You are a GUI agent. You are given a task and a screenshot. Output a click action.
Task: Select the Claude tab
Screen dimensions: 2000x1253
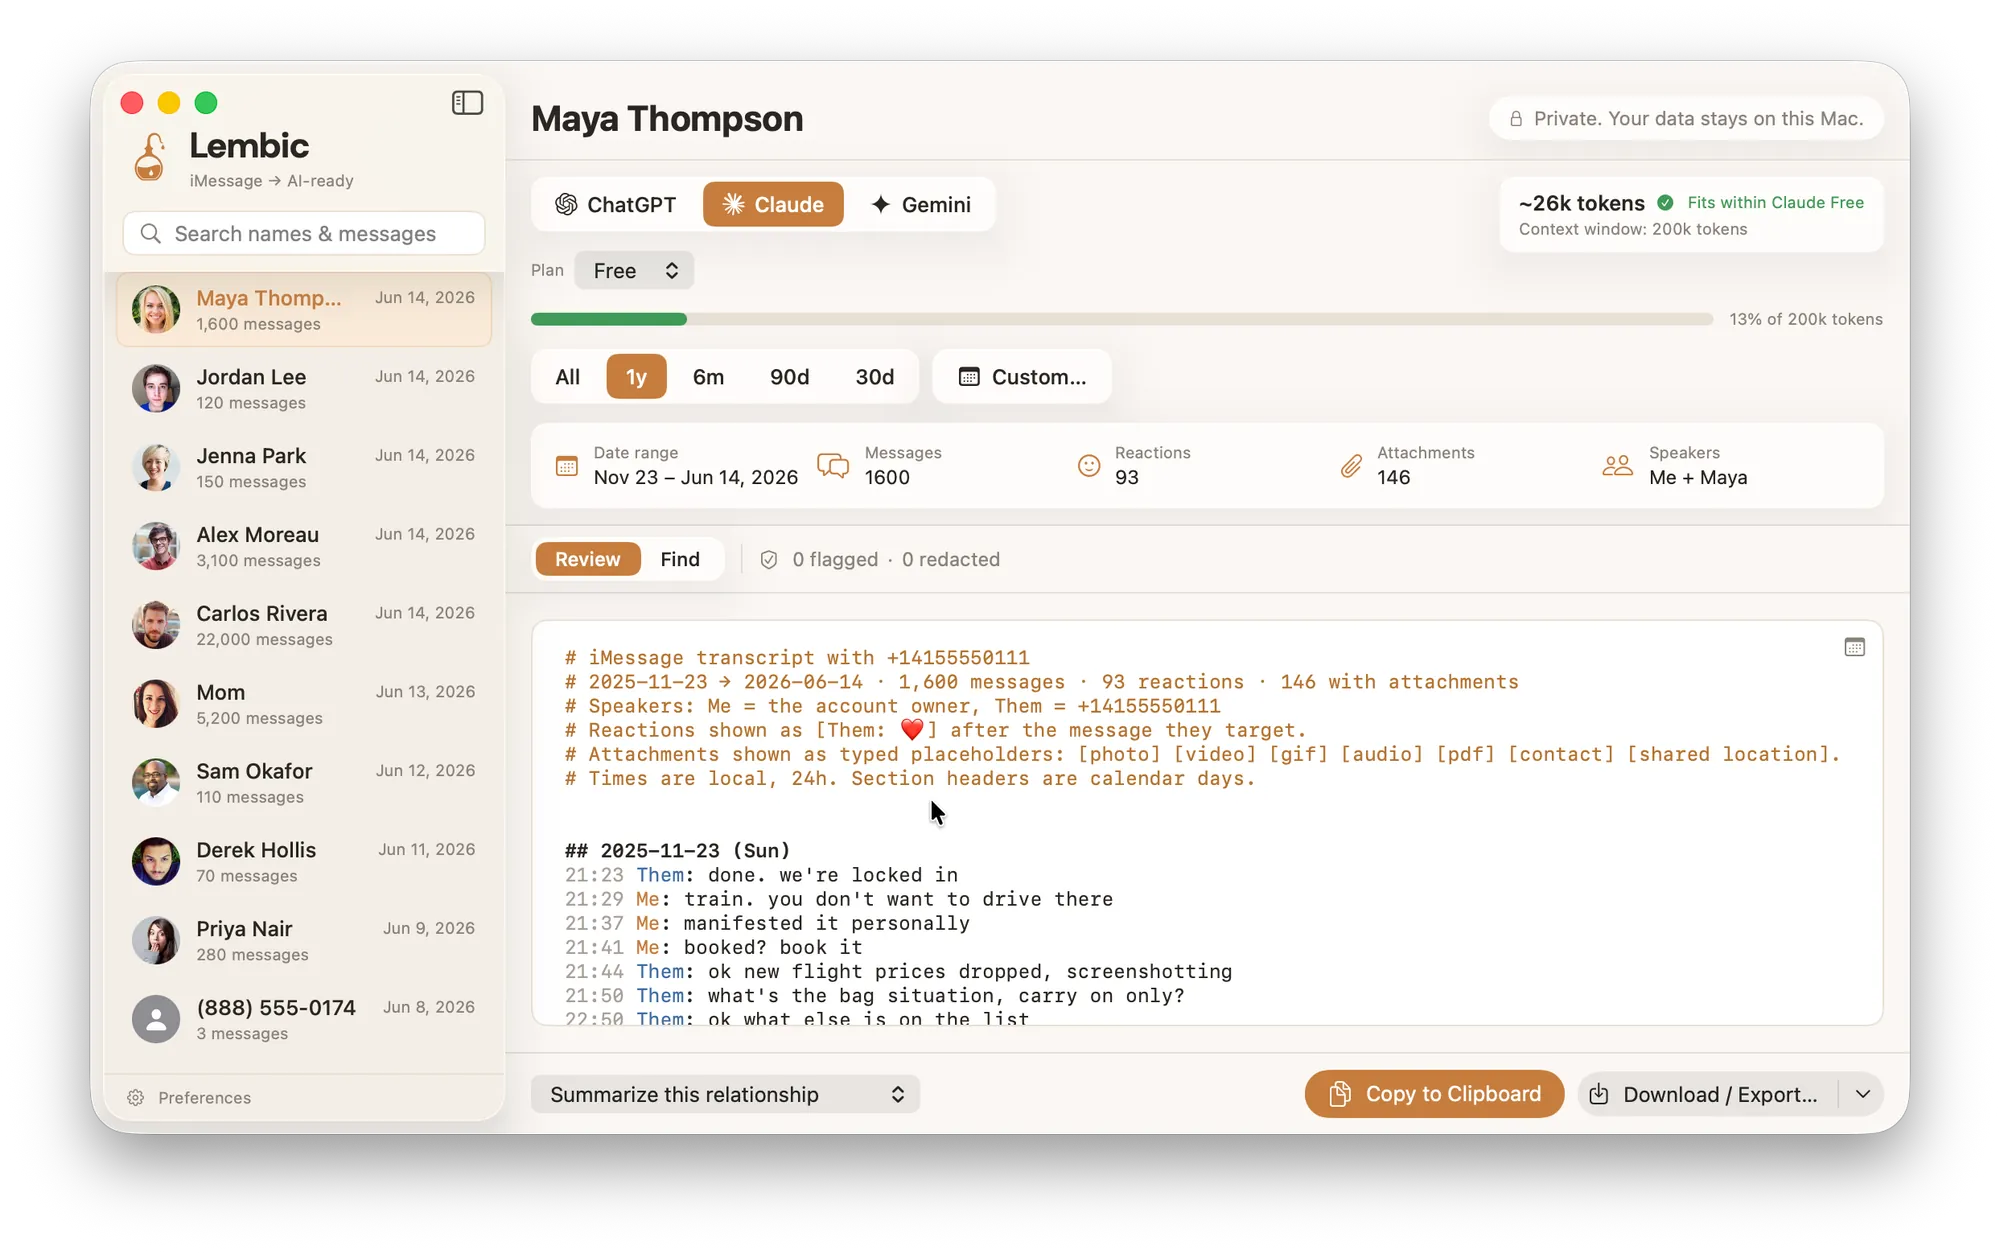(x=773, y=204)
